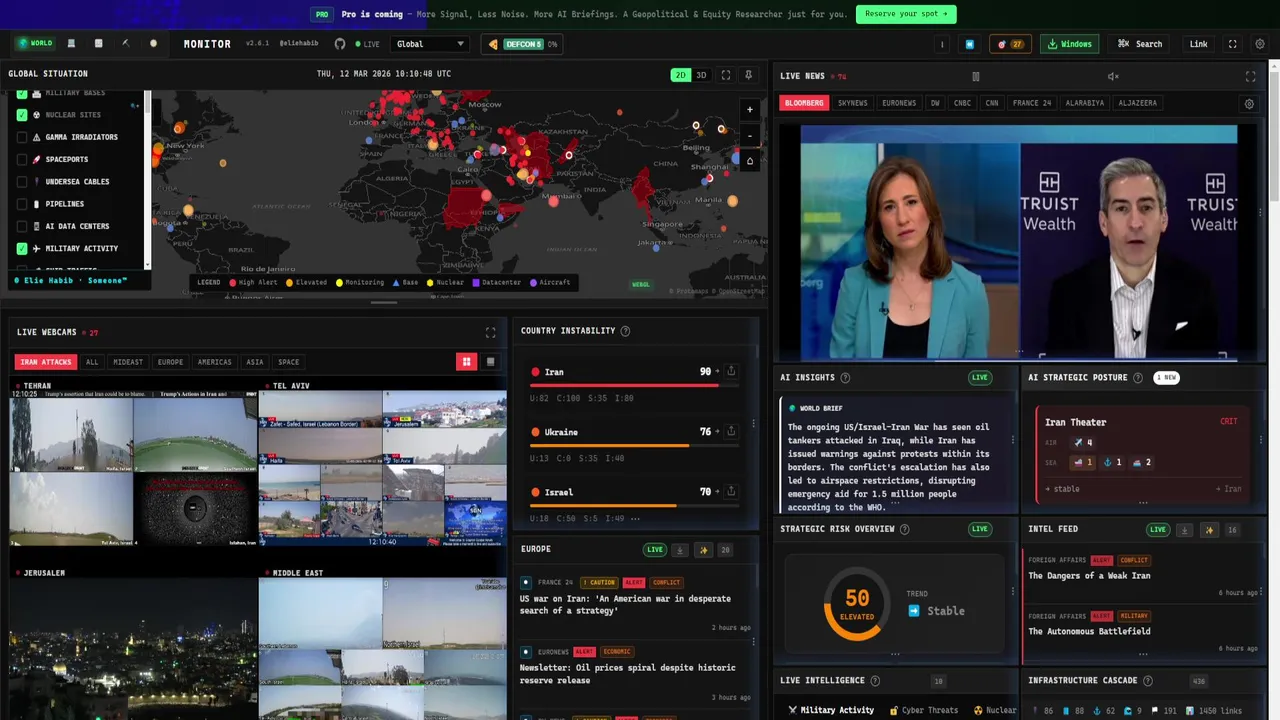
Task: Share the Israel instability score
Action: tap(731, 491)
